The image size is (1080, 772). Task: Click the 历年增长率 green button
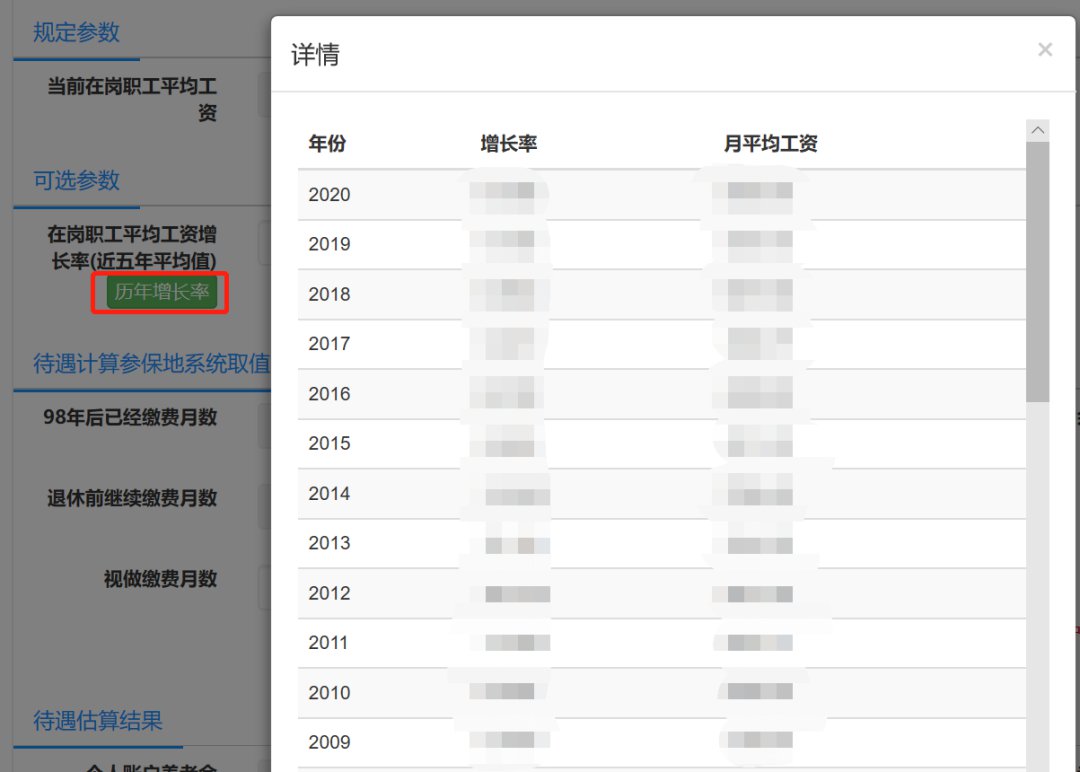click(161, 293)
